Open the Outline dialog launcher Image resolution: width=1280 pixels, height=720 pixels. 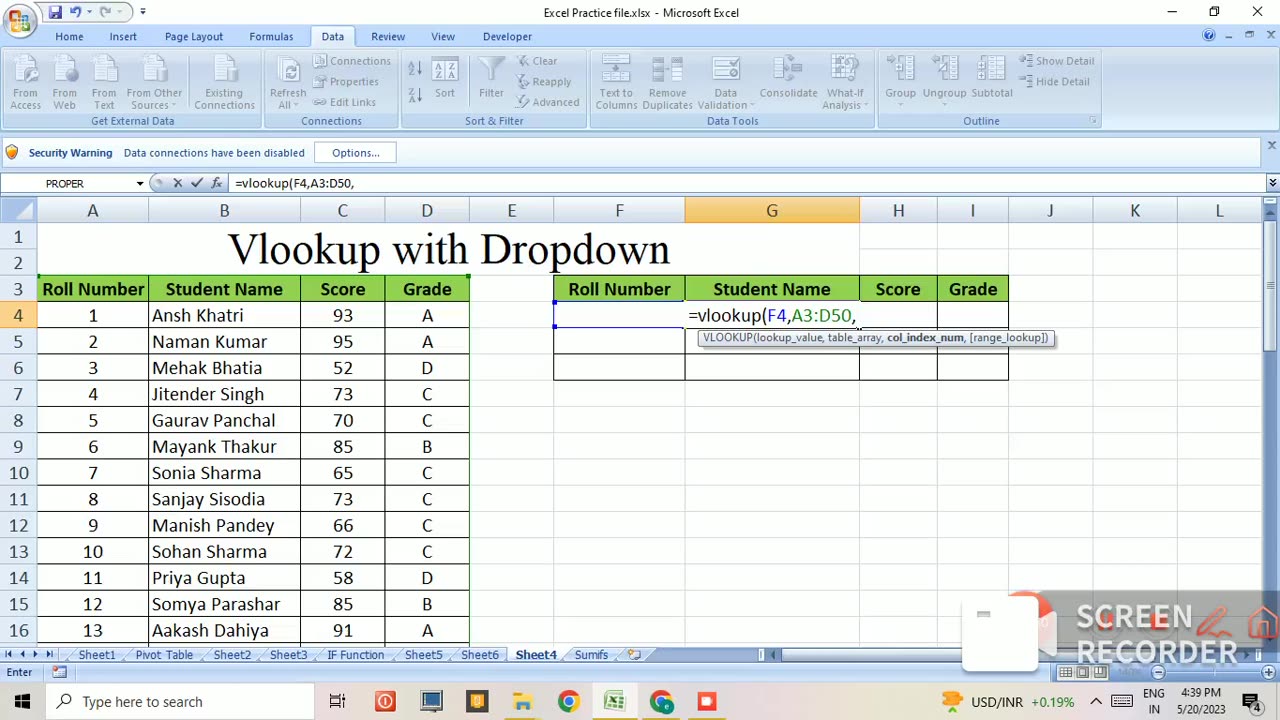click(x=1093, y=121)
